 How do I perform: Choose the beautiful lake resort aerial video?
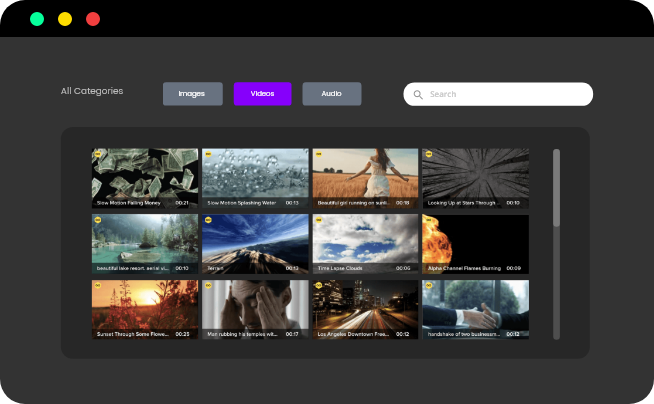145,240
